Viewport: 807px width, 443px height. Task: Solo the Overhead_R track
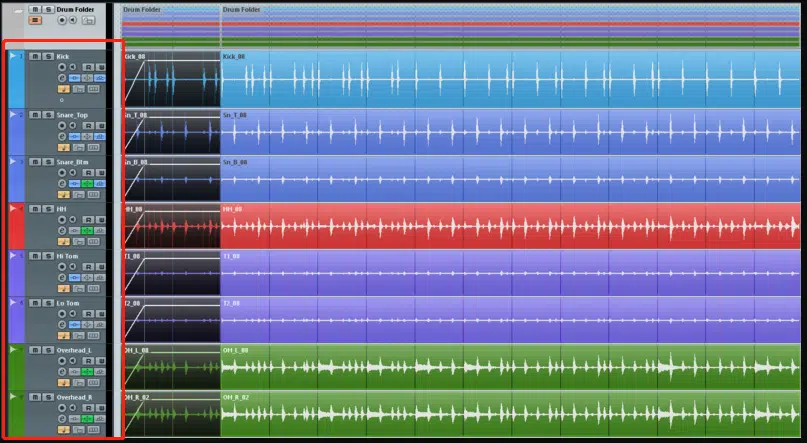pos(48,397)
